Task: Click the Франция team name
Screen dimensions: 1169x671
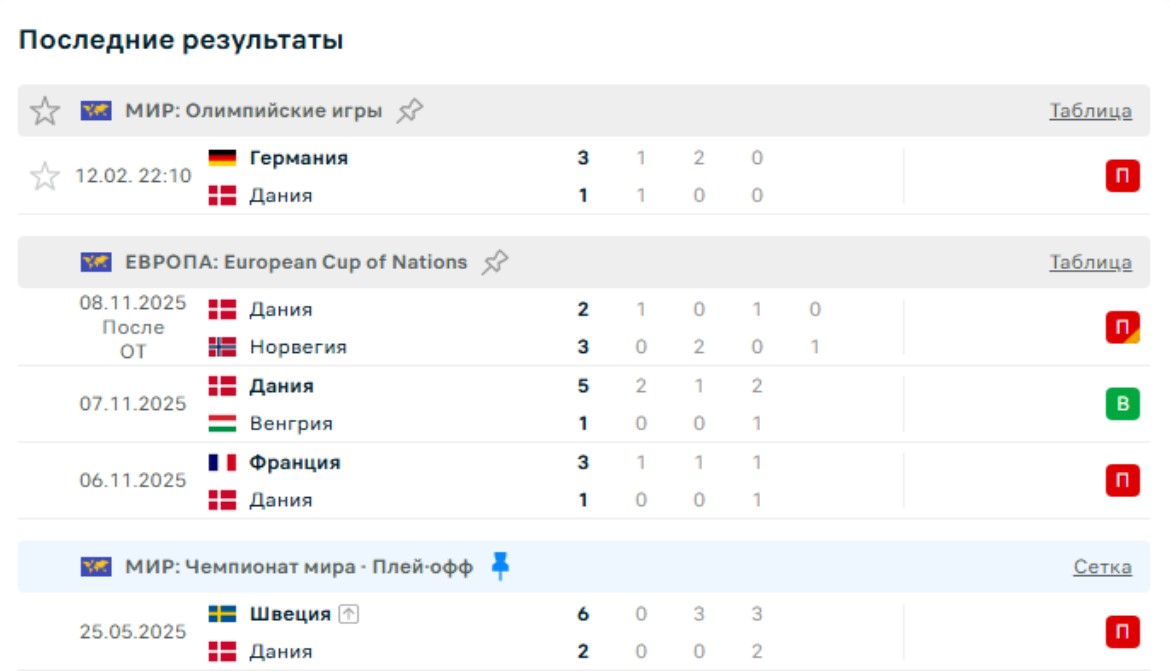Action: click(294, 463)
